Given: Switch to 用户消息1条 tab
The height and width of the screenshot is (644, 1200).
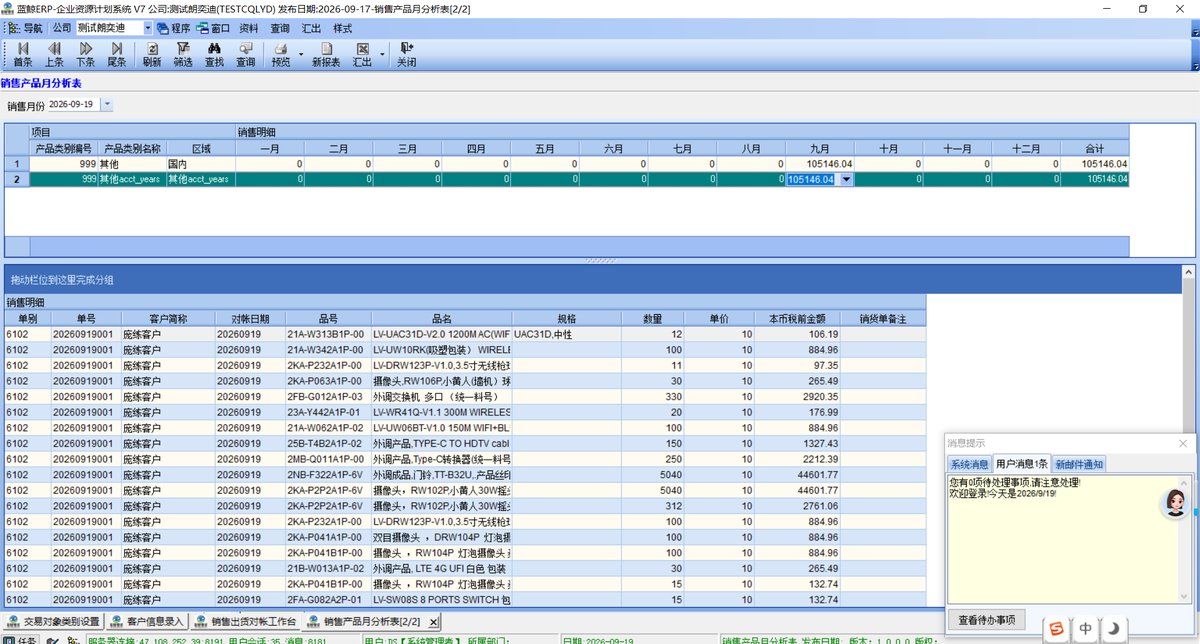Looking at the screenshot, I should 1022,464.
